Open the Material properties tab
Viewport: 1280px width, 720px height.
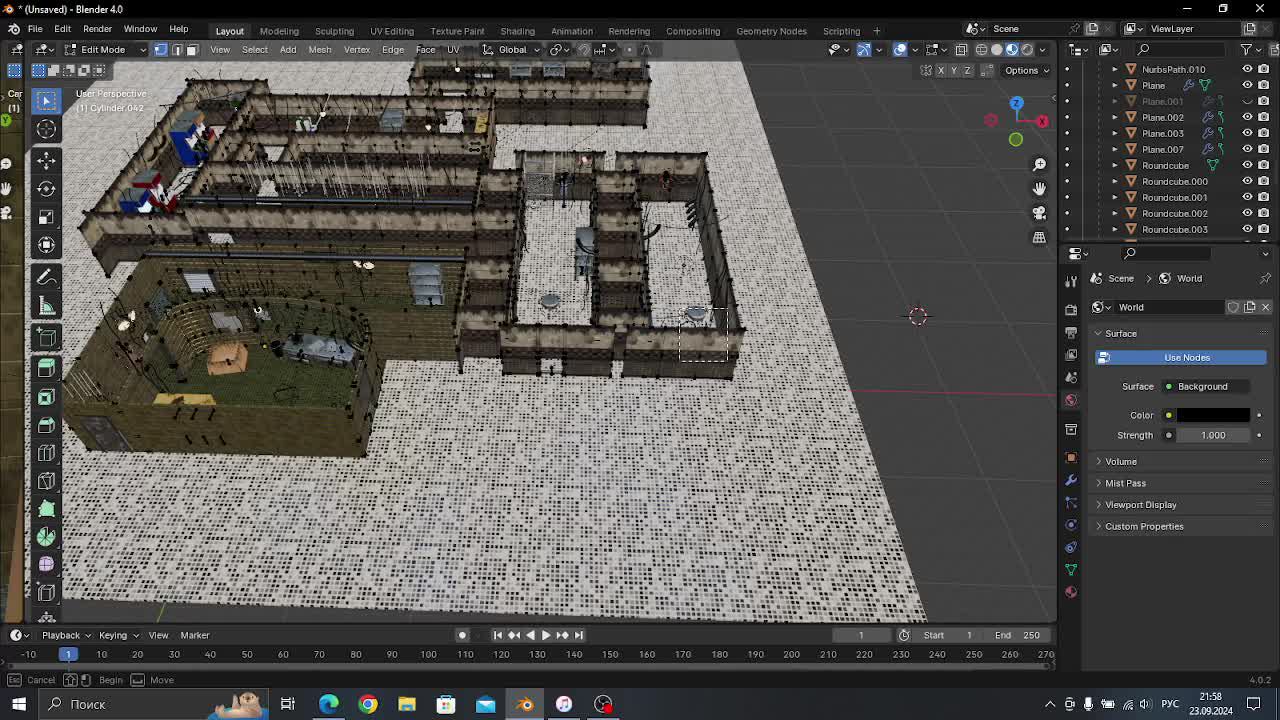[1071, 592]
